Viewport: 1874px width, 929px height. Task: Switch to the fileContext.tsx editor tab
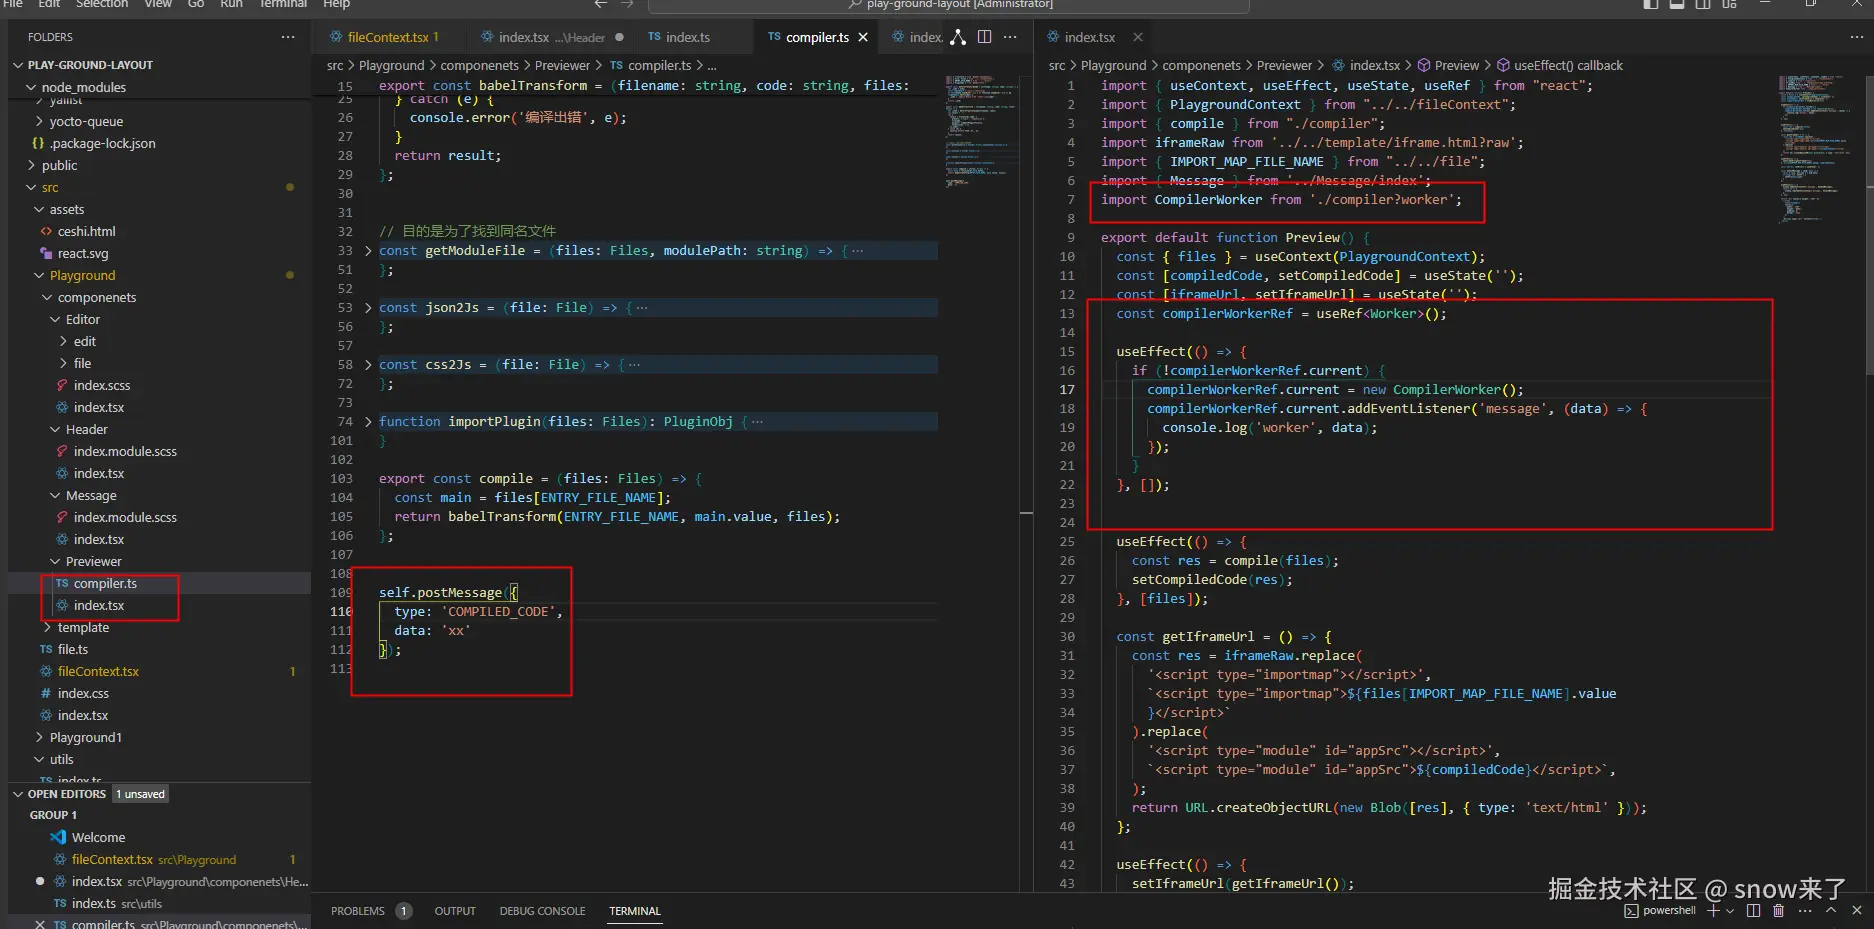pyautogui.click(x=387, y=37)
